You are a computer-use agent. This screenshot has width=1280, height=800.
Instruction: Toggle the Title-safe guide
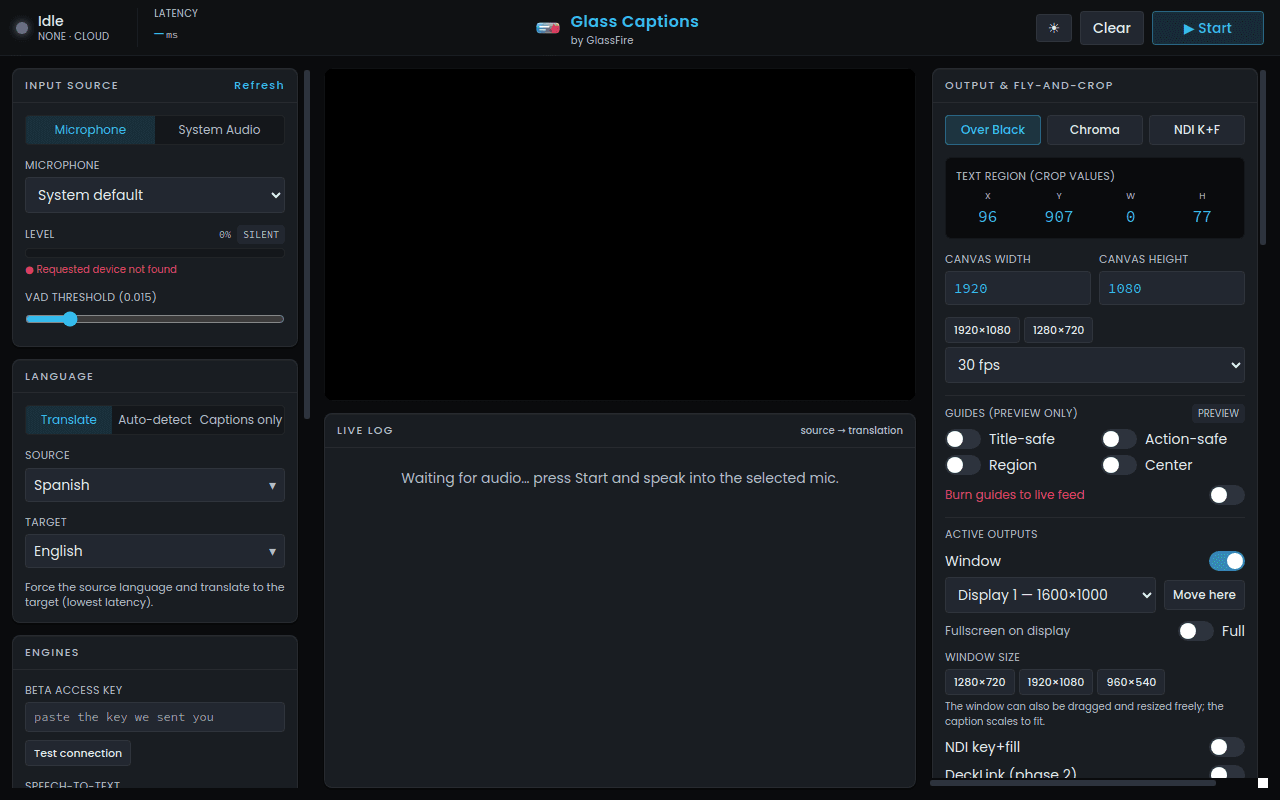click(x=963, y=439)
